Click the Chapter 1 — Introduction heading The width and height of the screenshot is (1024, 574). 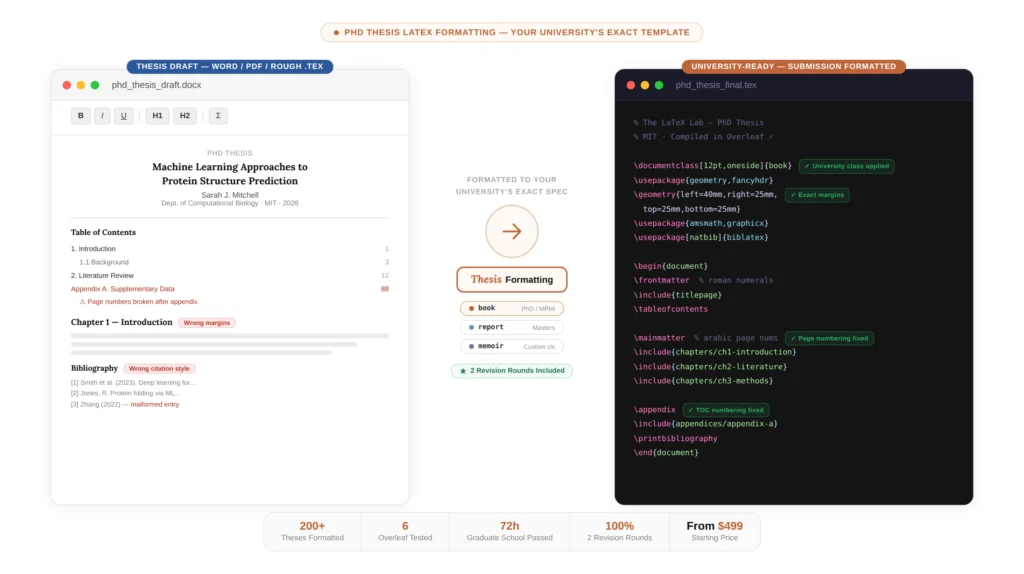point(121,323)
